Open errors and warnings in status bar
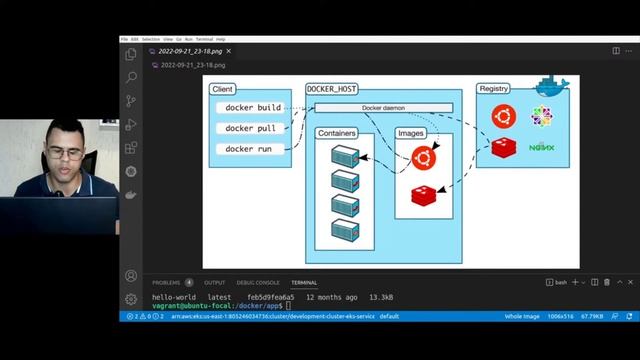 coord(145,316)
